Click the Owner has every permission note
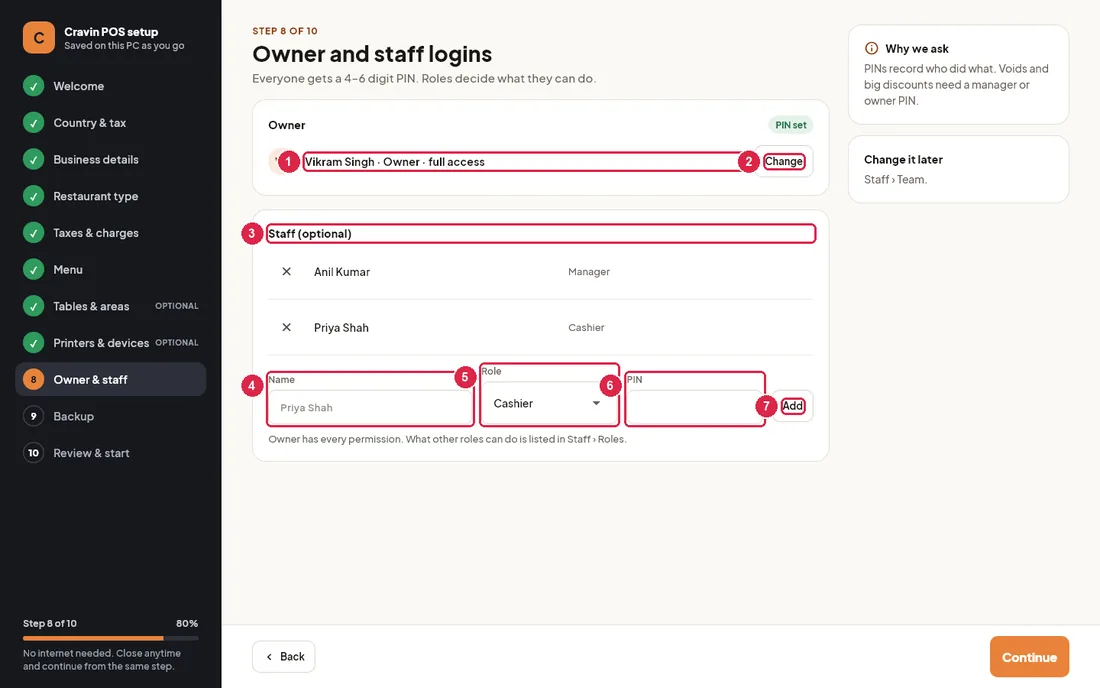Image resolution: width=1100 pixels, height=688 pixels. 447,439
